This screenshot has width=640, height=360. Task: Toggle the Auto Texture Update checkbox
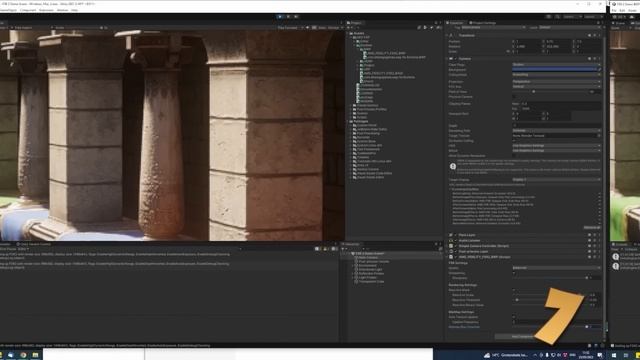pos(514,317)
